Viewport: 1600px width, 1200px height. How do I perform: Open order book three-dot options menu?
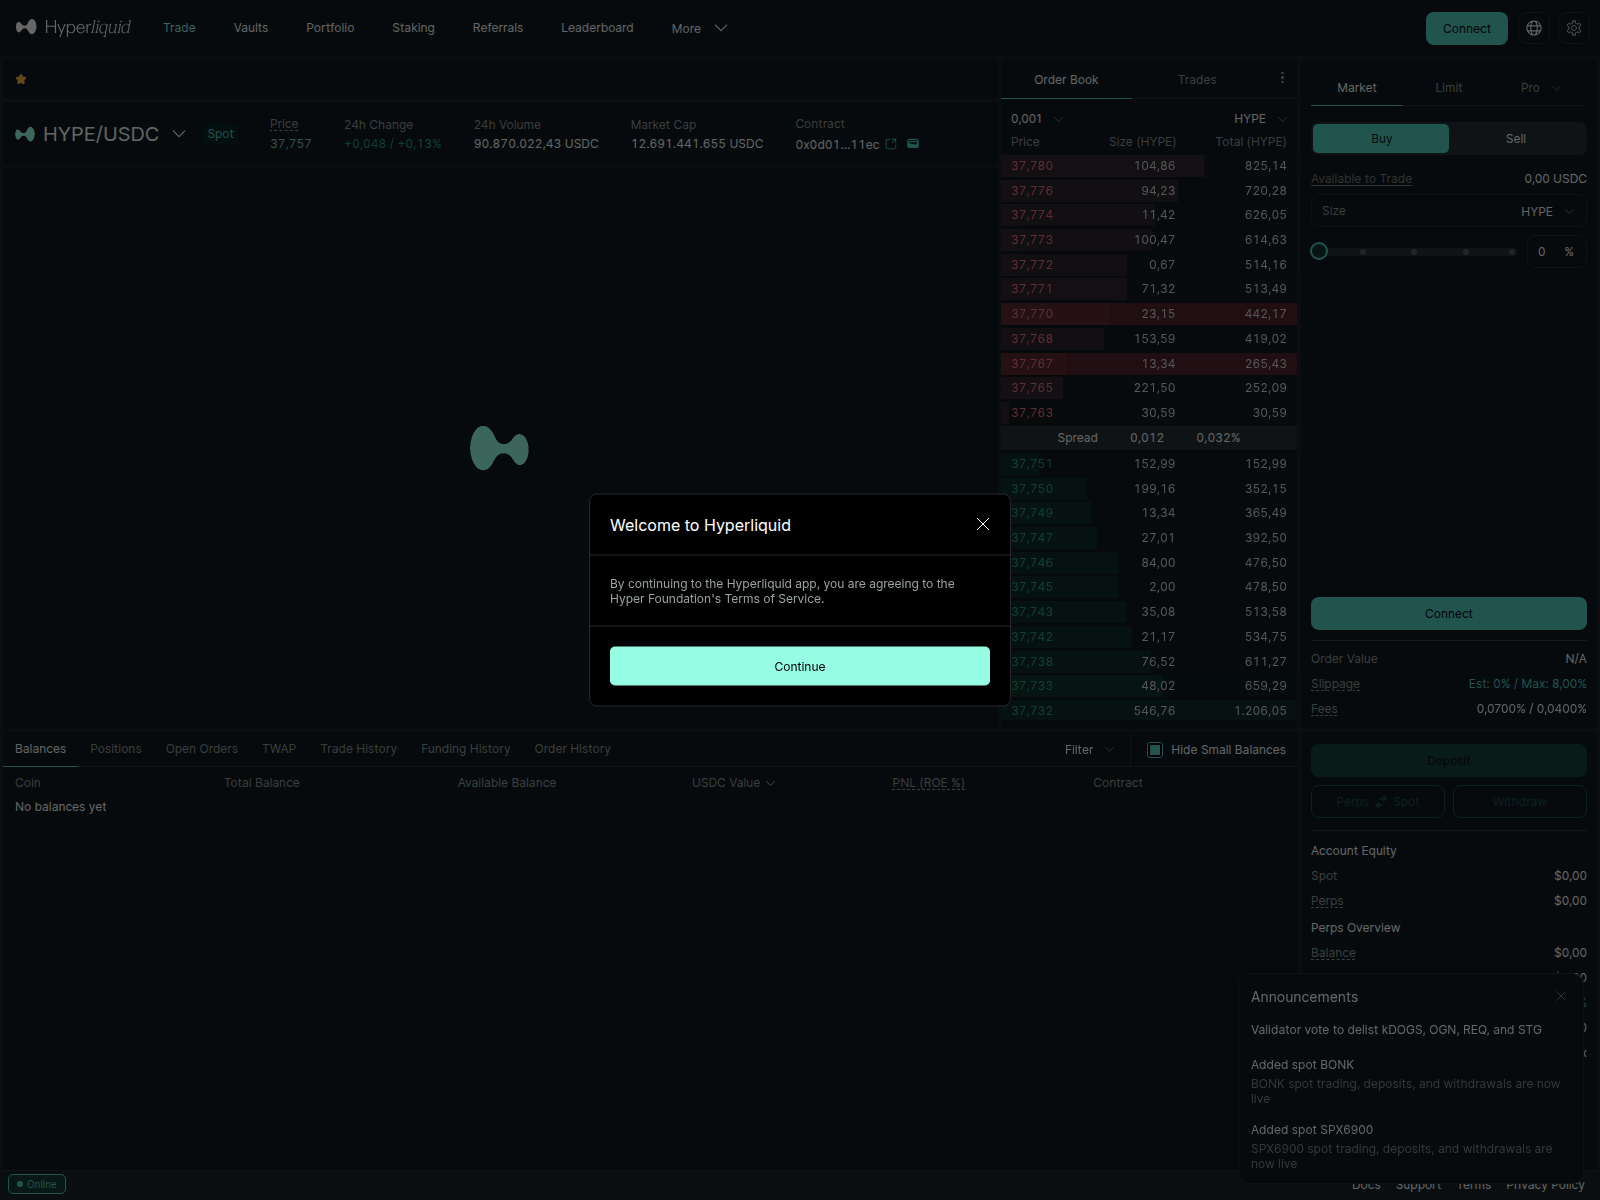click(1282, 78)
